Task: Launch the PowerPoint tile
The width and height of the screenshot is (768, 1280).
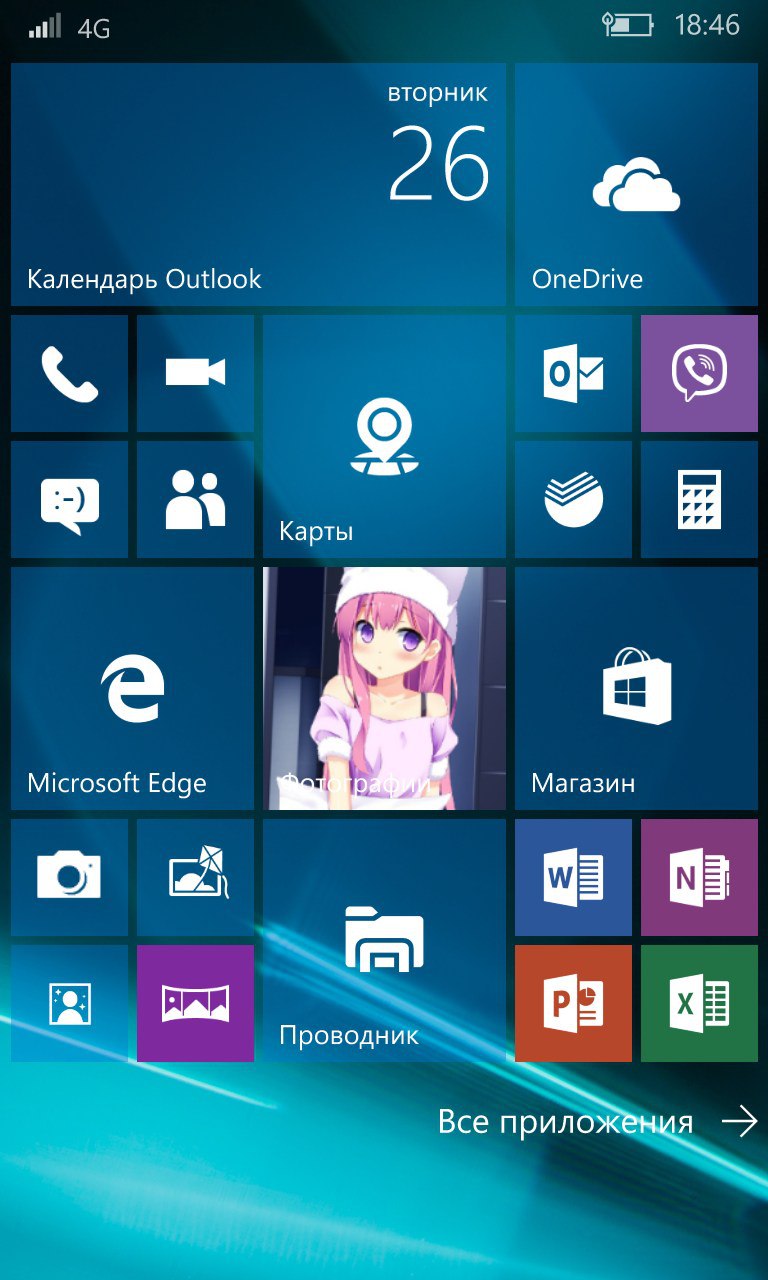Action: point(573,1003)
